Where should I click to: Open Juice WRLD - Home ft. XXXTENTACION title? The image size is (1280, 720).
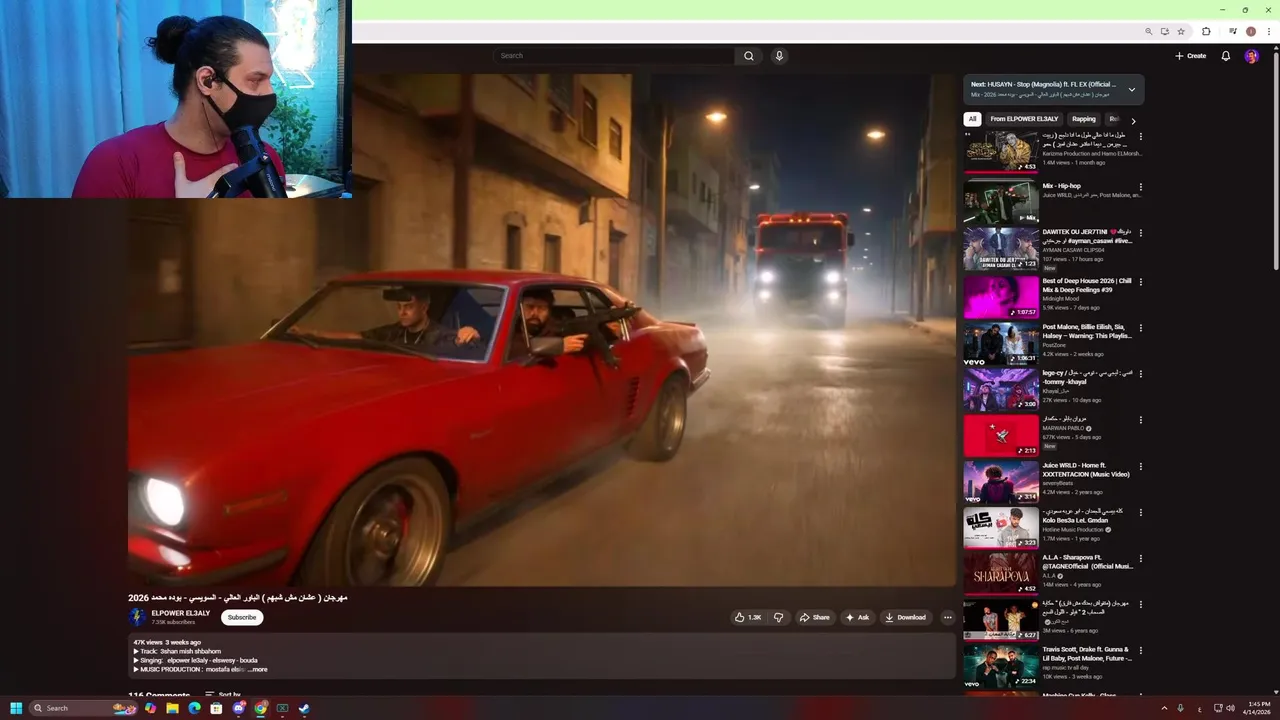(1086, 470)
